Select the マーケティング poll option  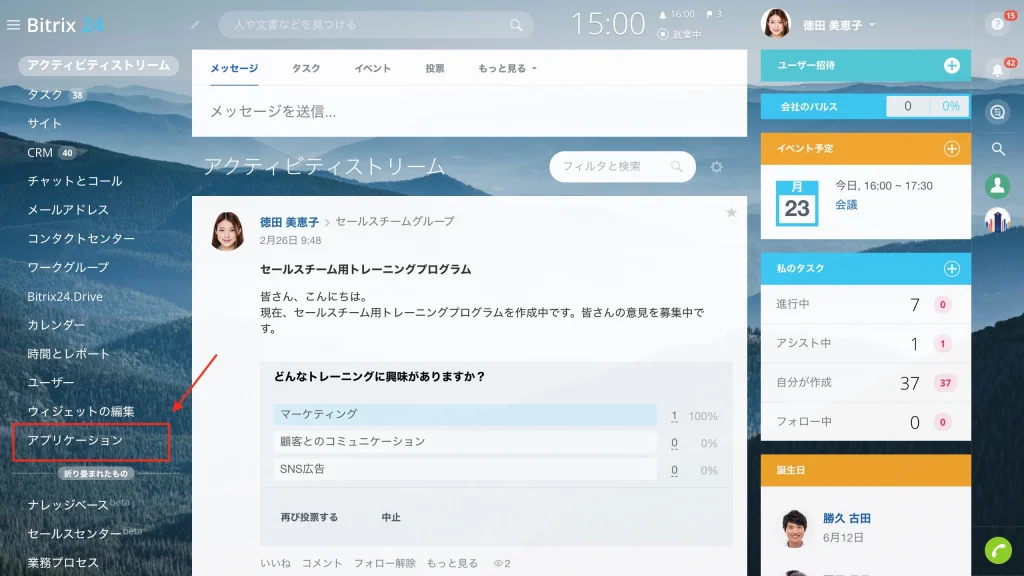tap(464, 414)
